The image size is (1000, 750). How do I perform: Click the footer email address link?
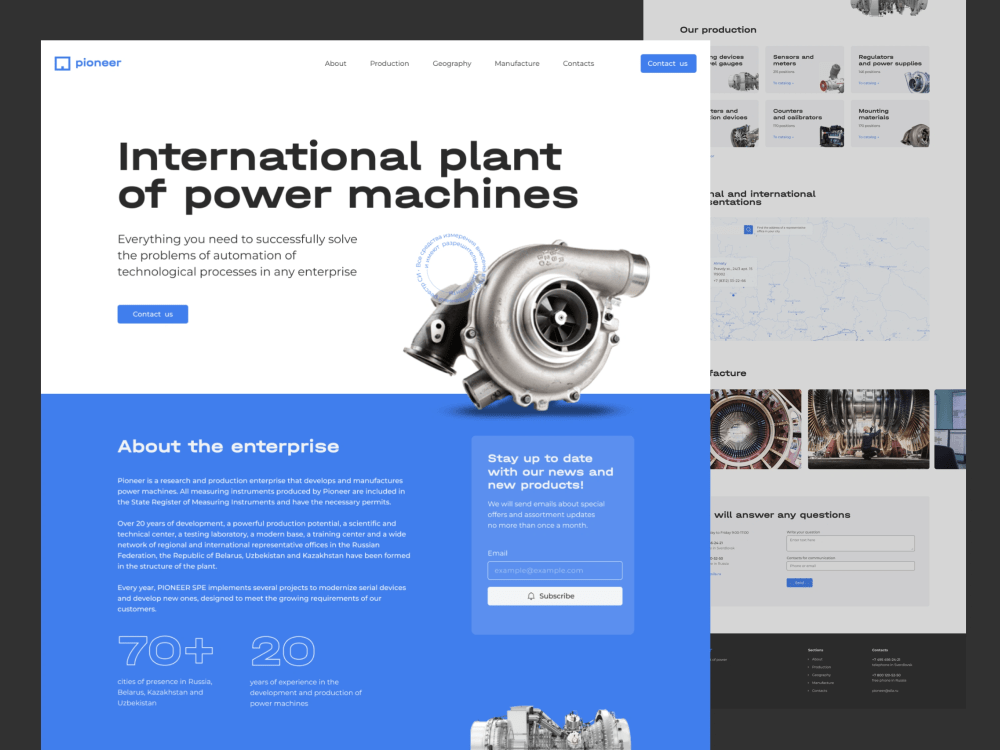pyautogui.click(x=885, y=691)
